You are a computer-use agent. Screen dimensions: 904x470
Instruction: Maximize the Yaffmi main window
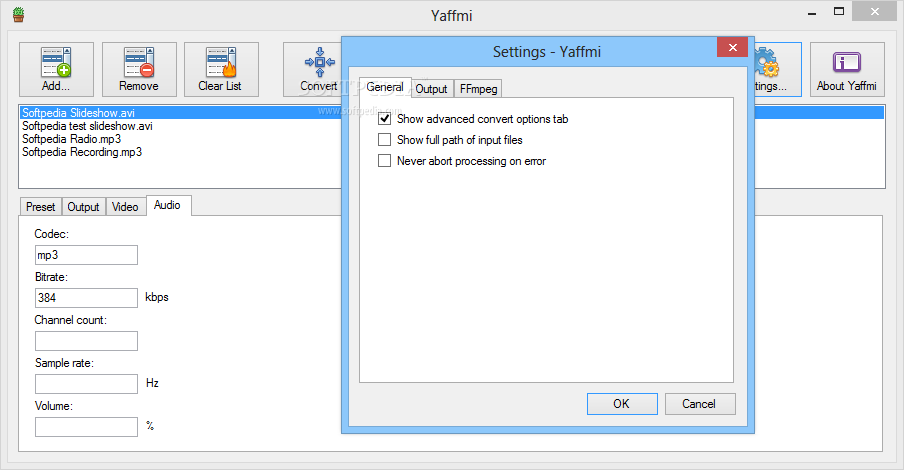pos(839,12)
